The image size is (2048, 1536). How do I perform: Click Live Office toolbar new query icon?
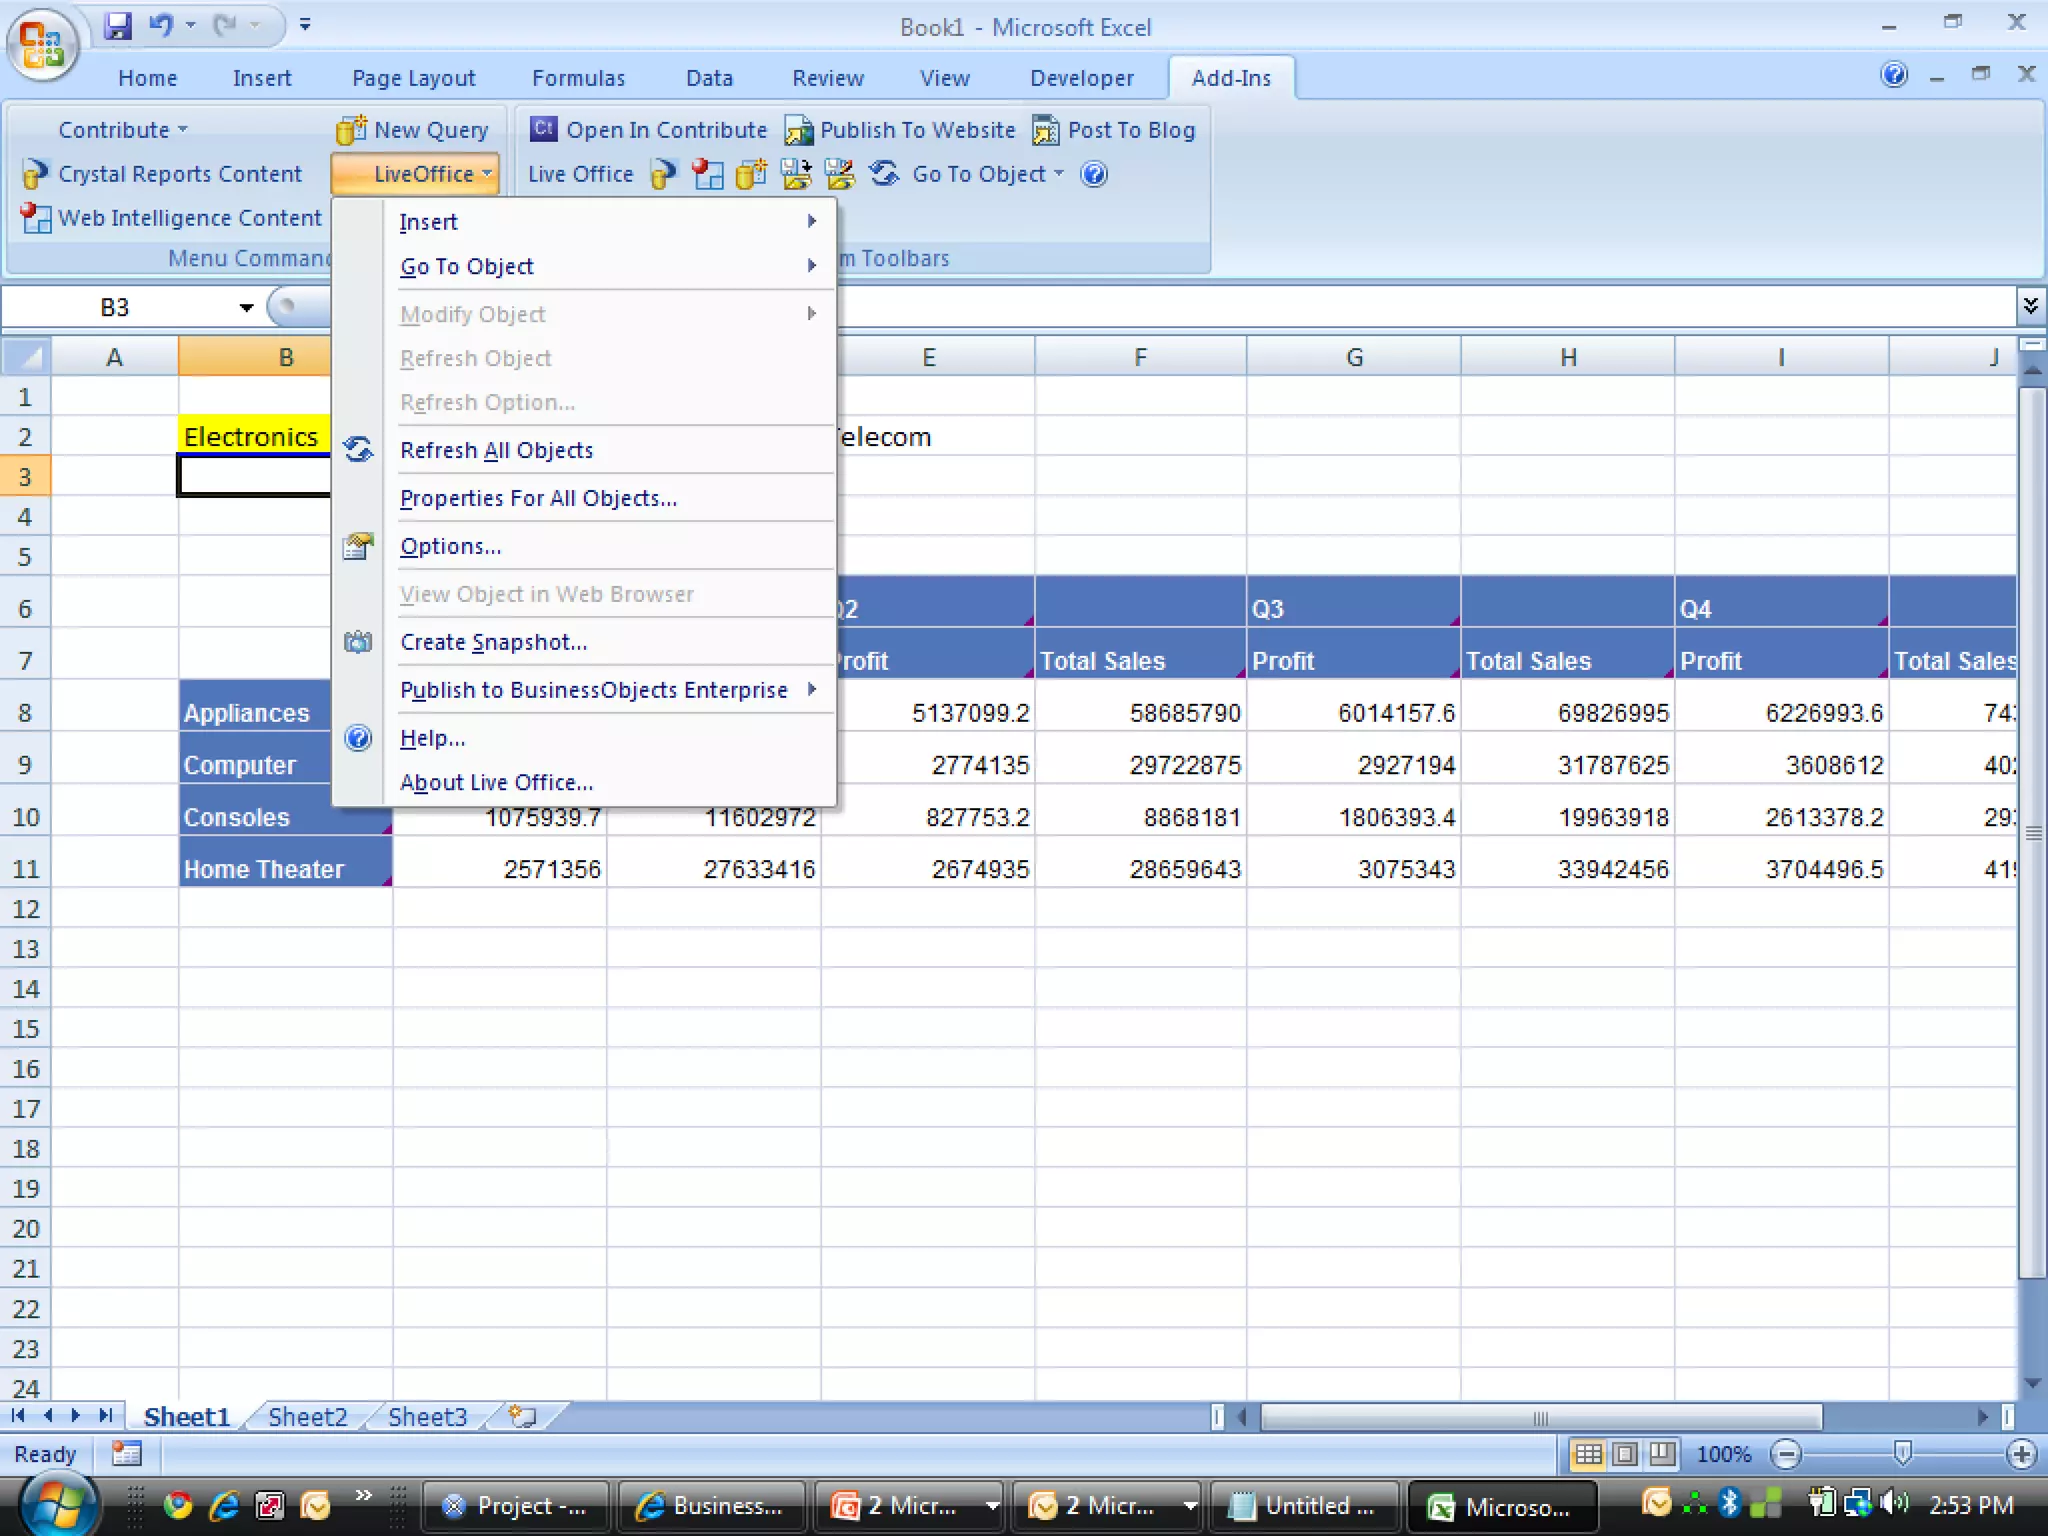[x=751, y=174]
